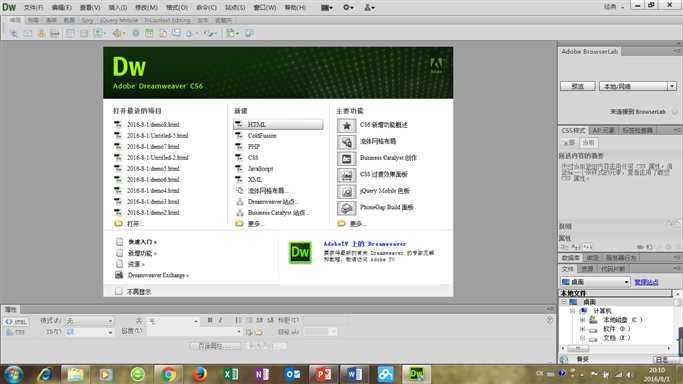This screenshot has height=384, width=683.
Task: Expand the 本地磁盘 (C:) tree node
Action: coord(582,320)
